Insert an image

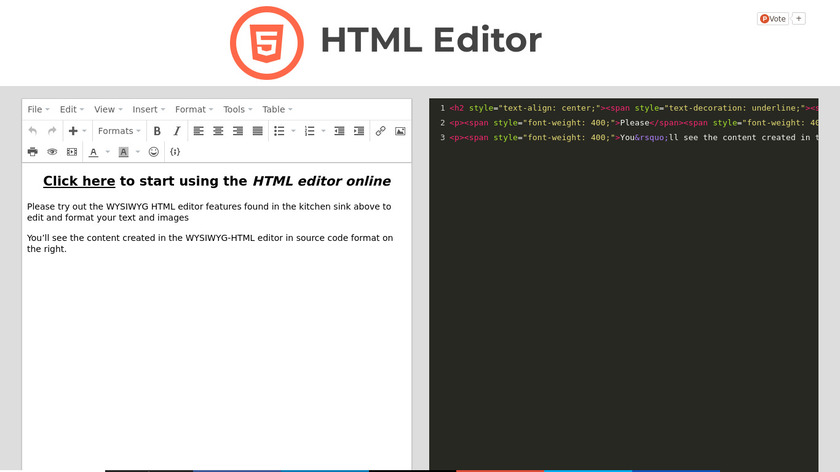point(400,131)
